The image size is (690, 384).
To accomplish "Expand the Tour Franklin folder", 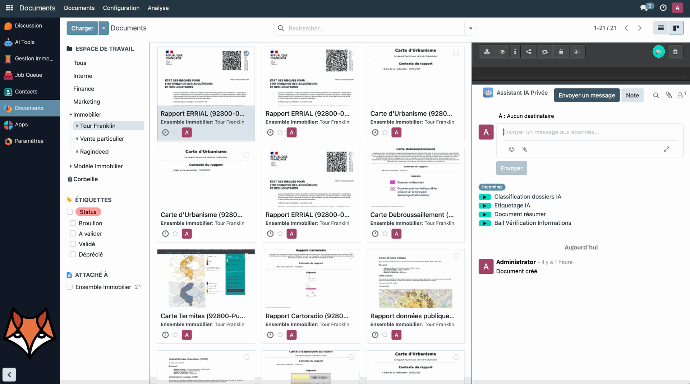I will pos(77,126).
